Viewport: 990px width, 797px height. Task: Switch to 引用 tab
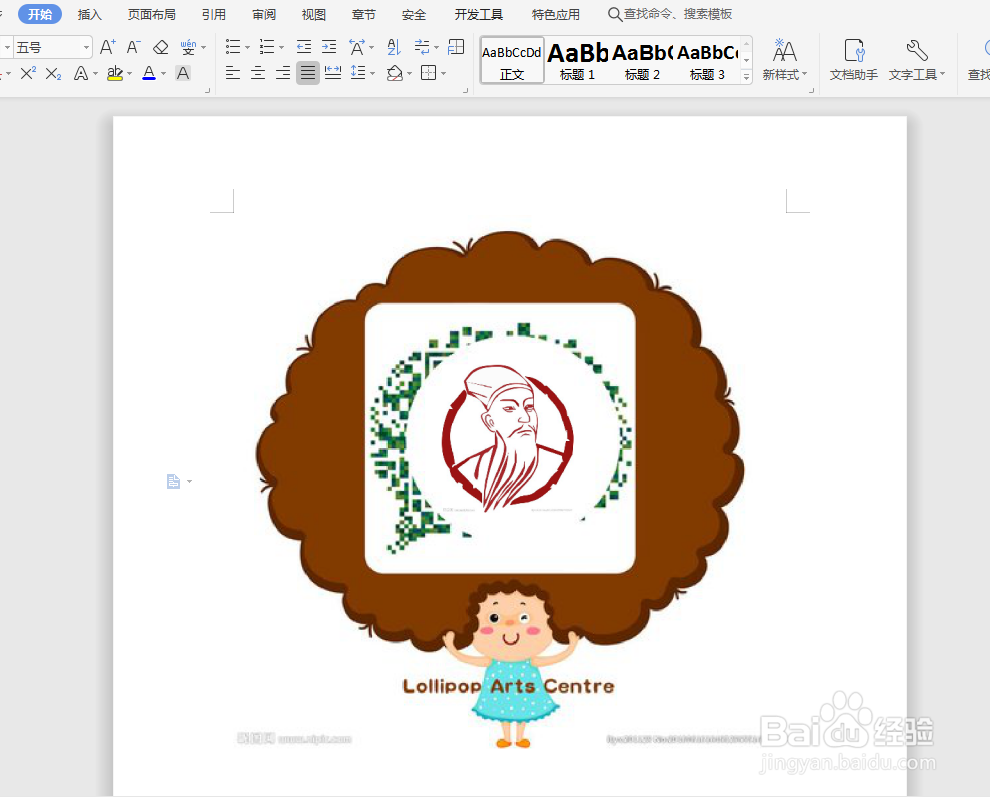click(x=214, y=15)
